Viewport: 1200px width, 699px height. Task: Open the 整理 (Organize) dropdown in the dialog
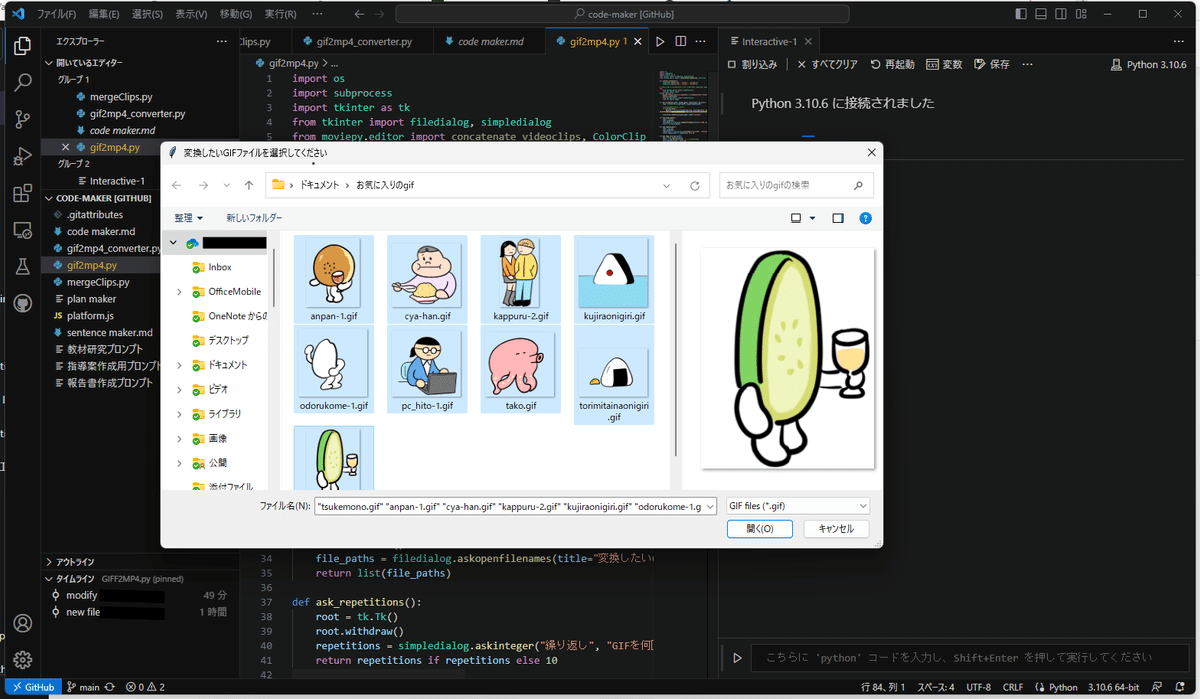coord(188,218)
